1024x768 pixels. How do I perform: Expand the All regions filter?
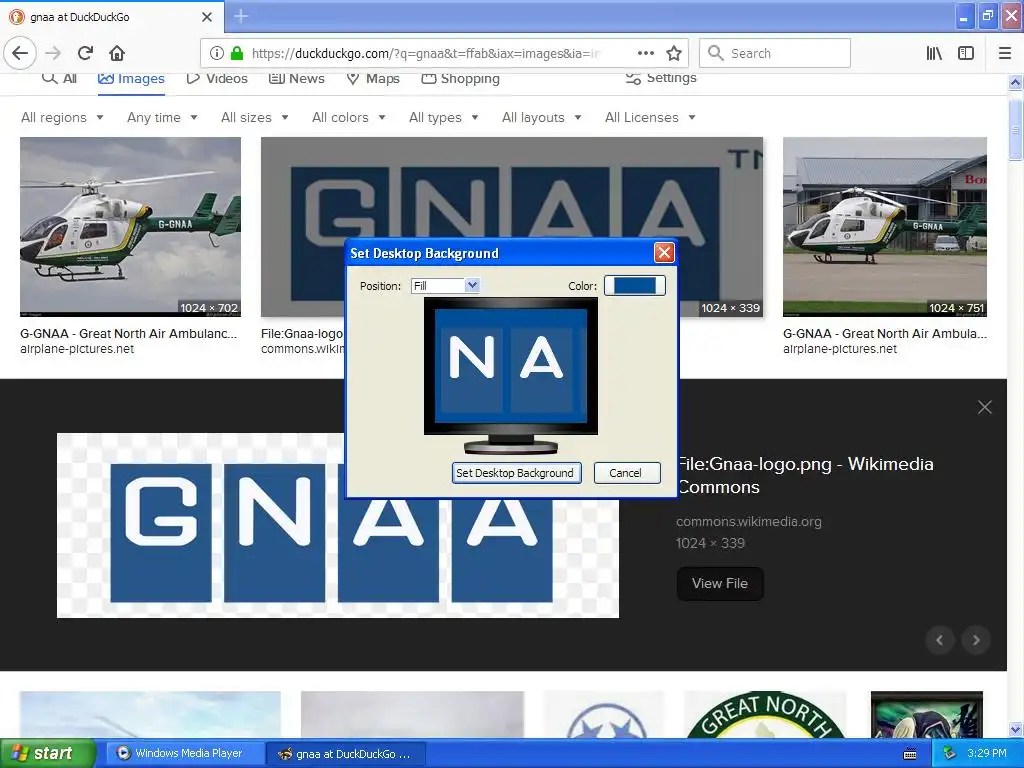[x=62, y=118]
